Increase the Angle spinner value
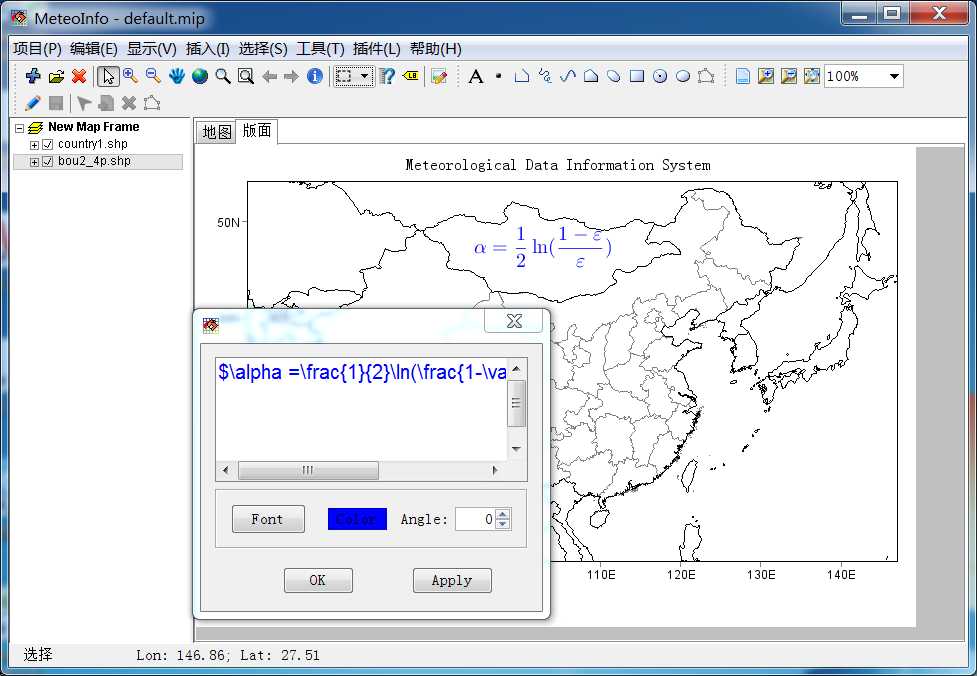The height and width of the screenshot is (676, 977). pyautogui.click(x=504, y=514)
